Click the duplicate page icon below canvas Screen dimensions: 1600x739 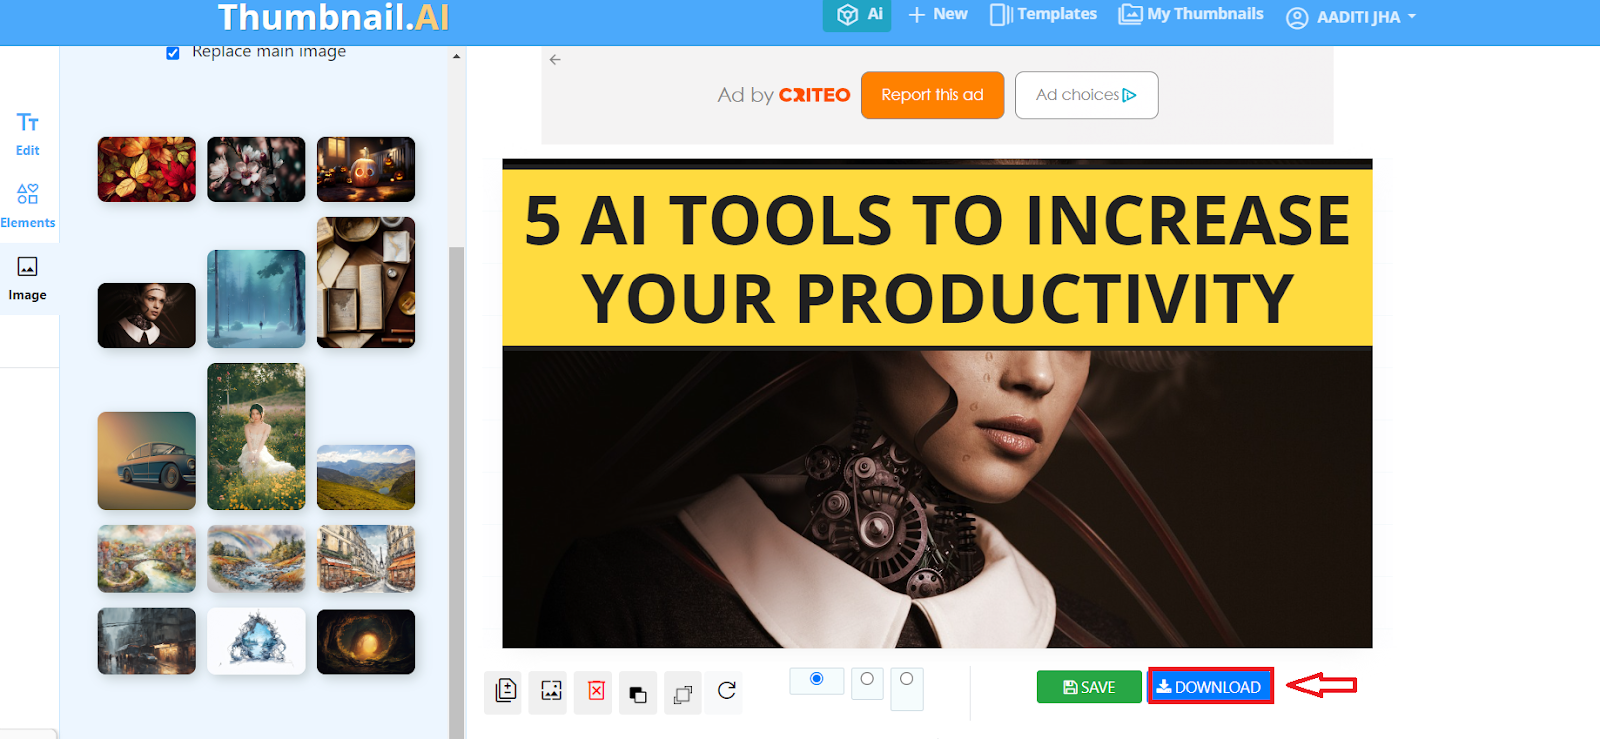pos(506,691)
